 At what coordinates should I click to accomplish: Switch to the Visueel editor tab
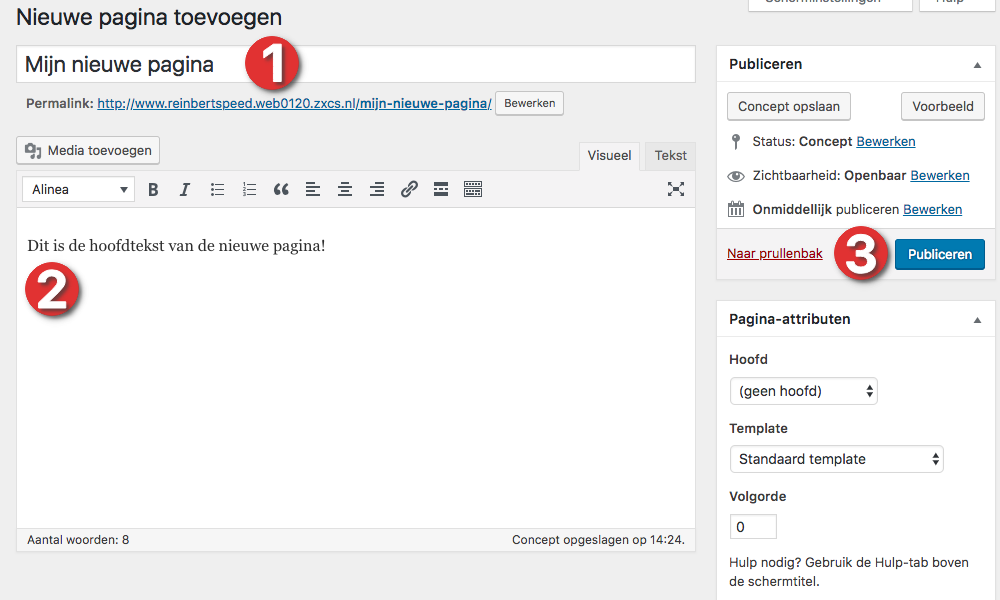pyautogui.click(x=609, y=156)
